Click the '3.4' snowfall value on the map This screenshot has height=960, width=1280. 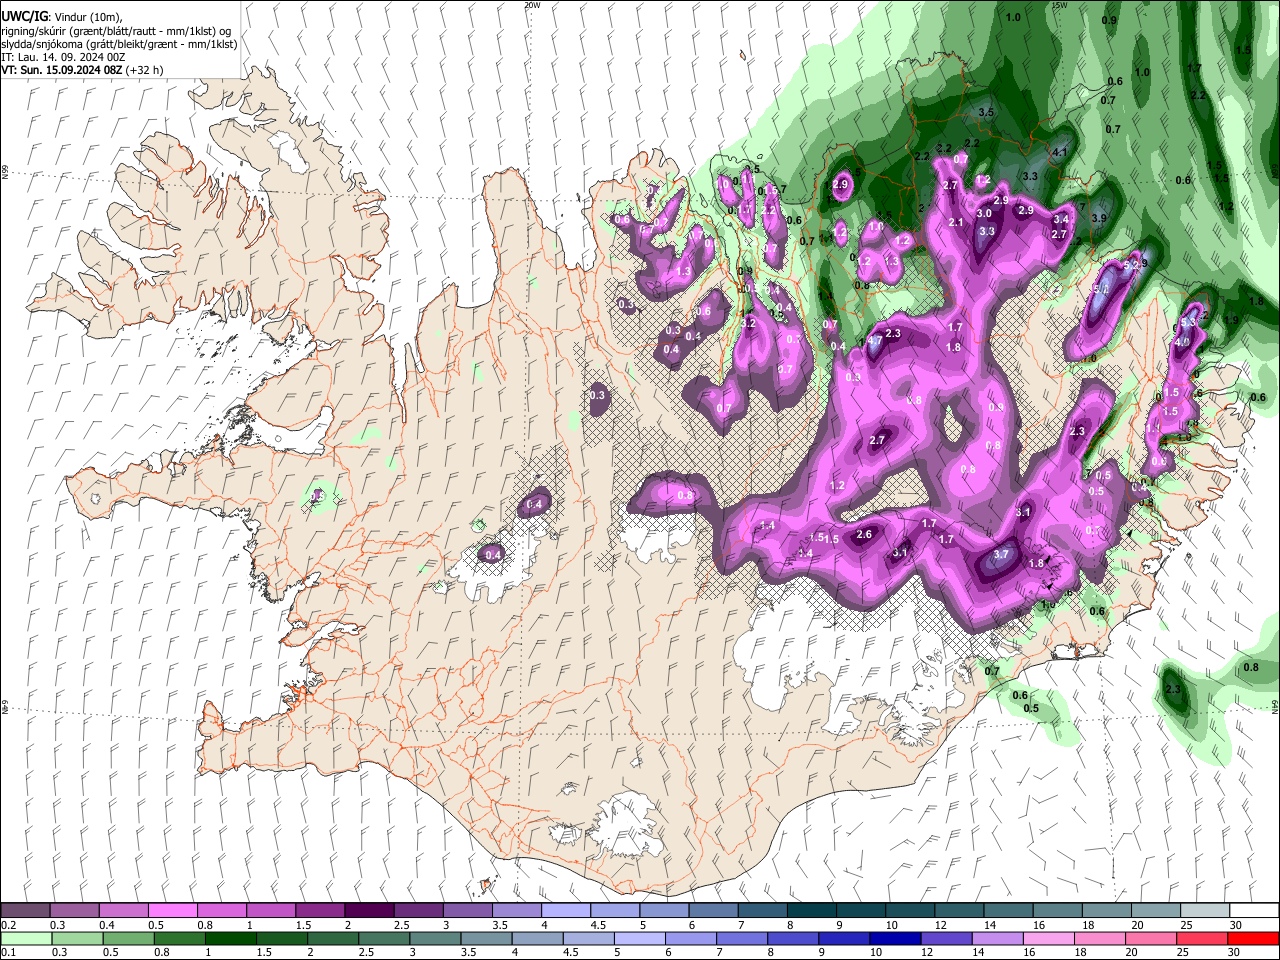1062,219
